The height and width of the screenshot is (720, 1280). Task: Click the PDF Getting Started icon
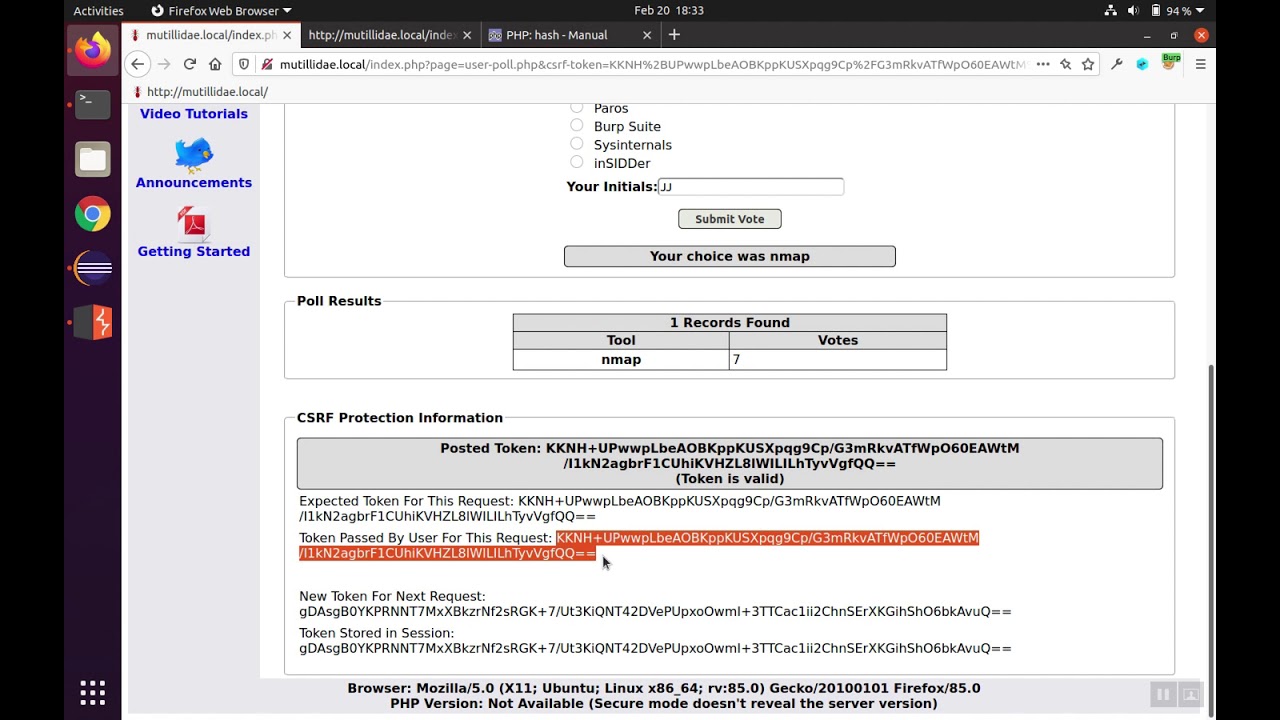click(192, 224)
